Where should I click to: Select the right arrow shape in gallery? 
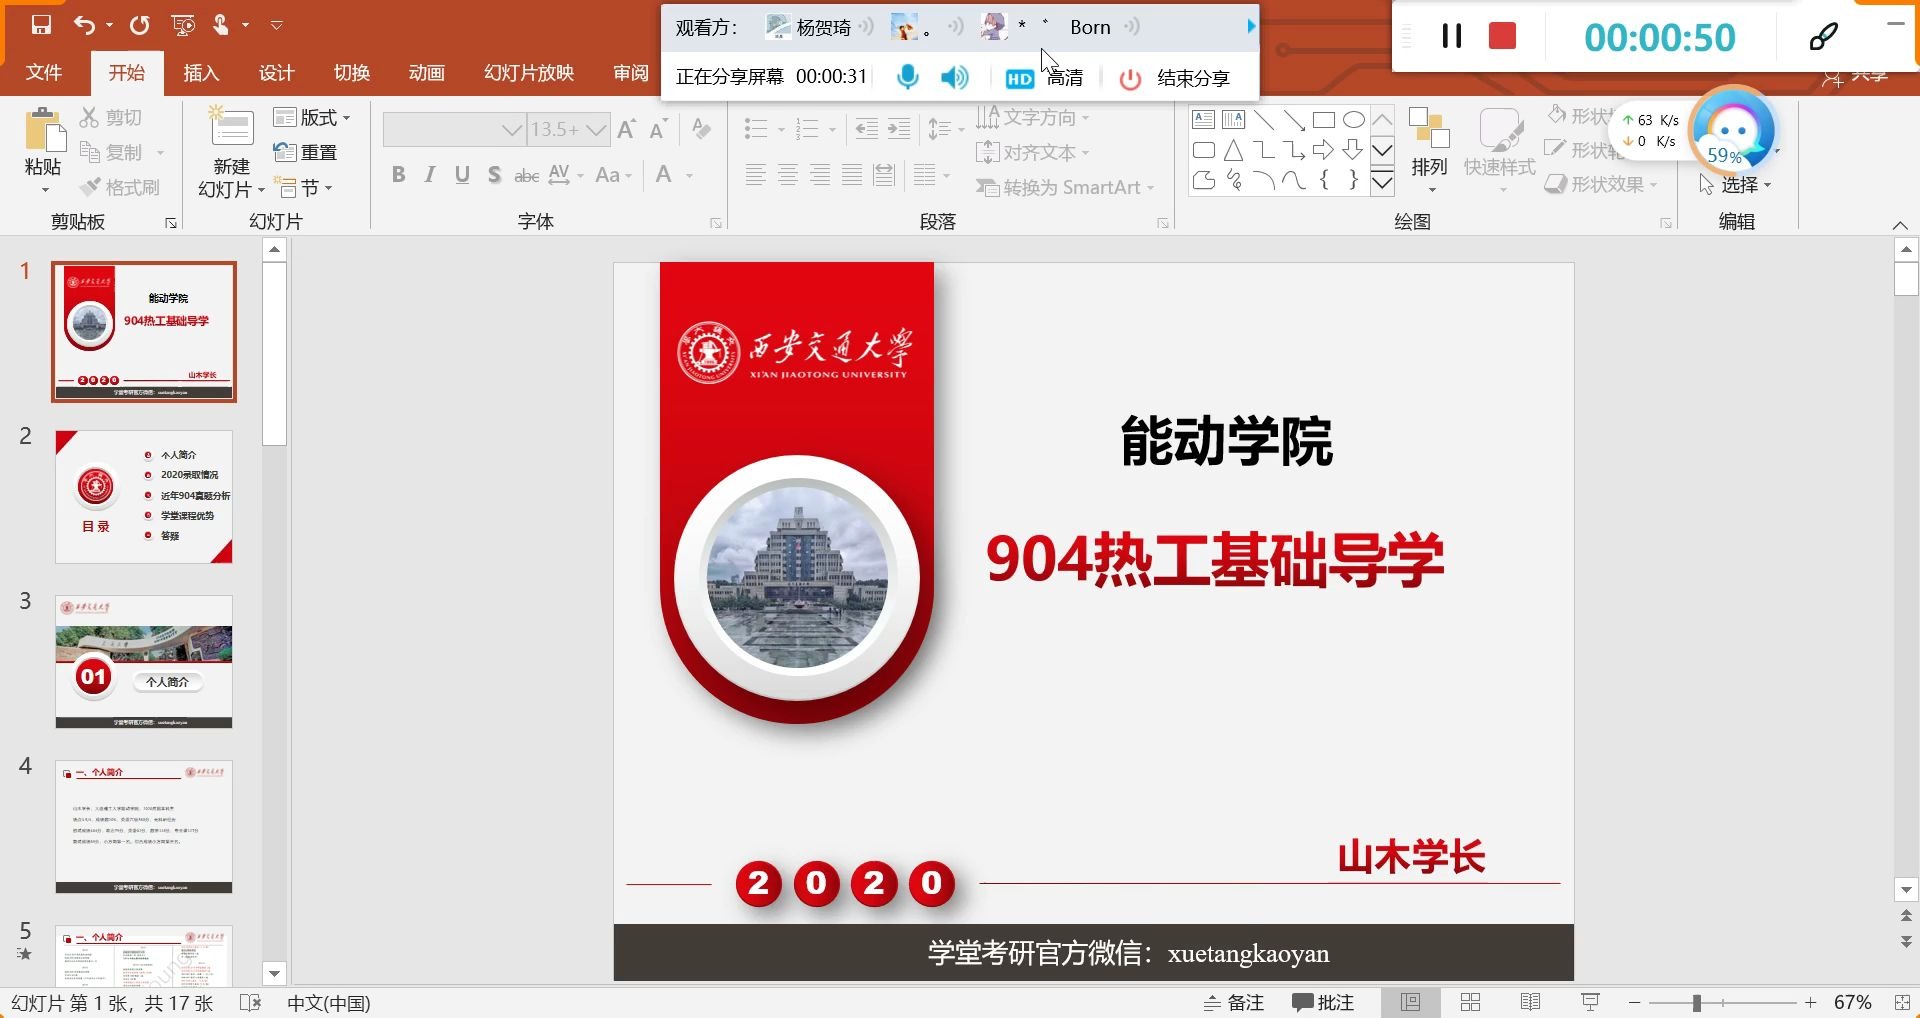pyautogui.click(x=1324, y=151)
